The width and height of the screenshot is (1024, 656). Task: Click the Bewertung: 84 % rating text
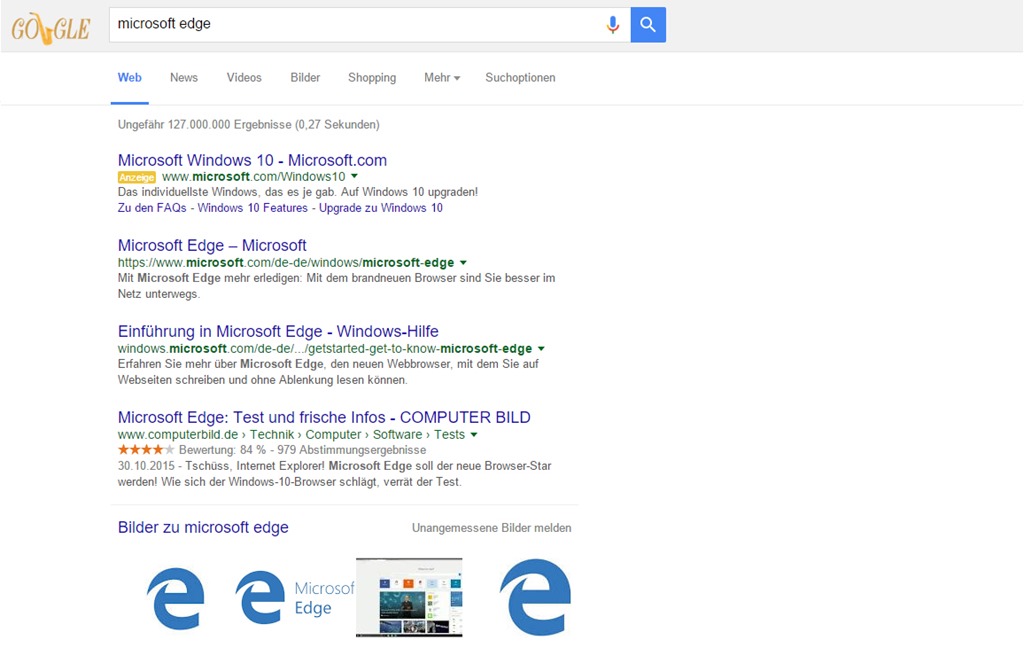pos(222,450)
